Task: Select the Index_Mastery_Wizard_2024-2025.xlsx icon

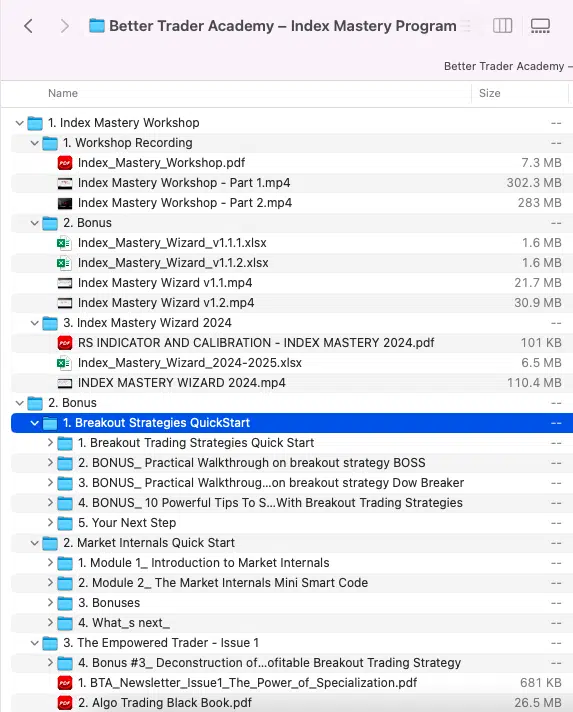Action: pyautogui.click(x=64, y=363)
